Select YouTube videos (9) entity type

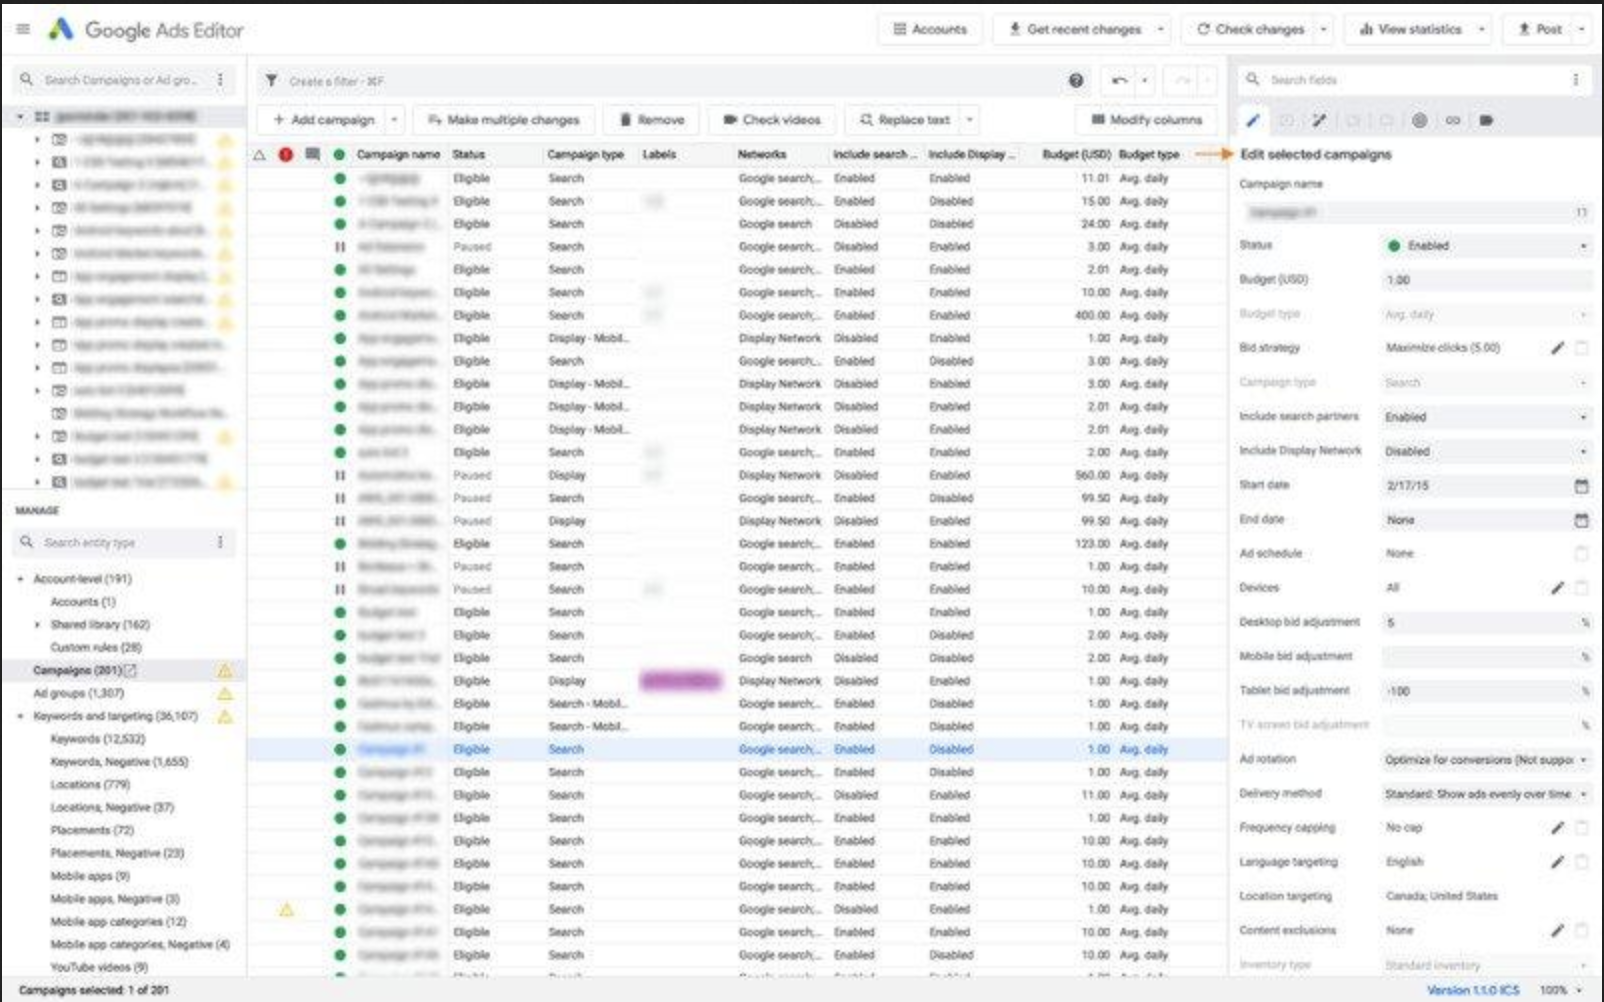pyautogui.click(x=99, y=967)
